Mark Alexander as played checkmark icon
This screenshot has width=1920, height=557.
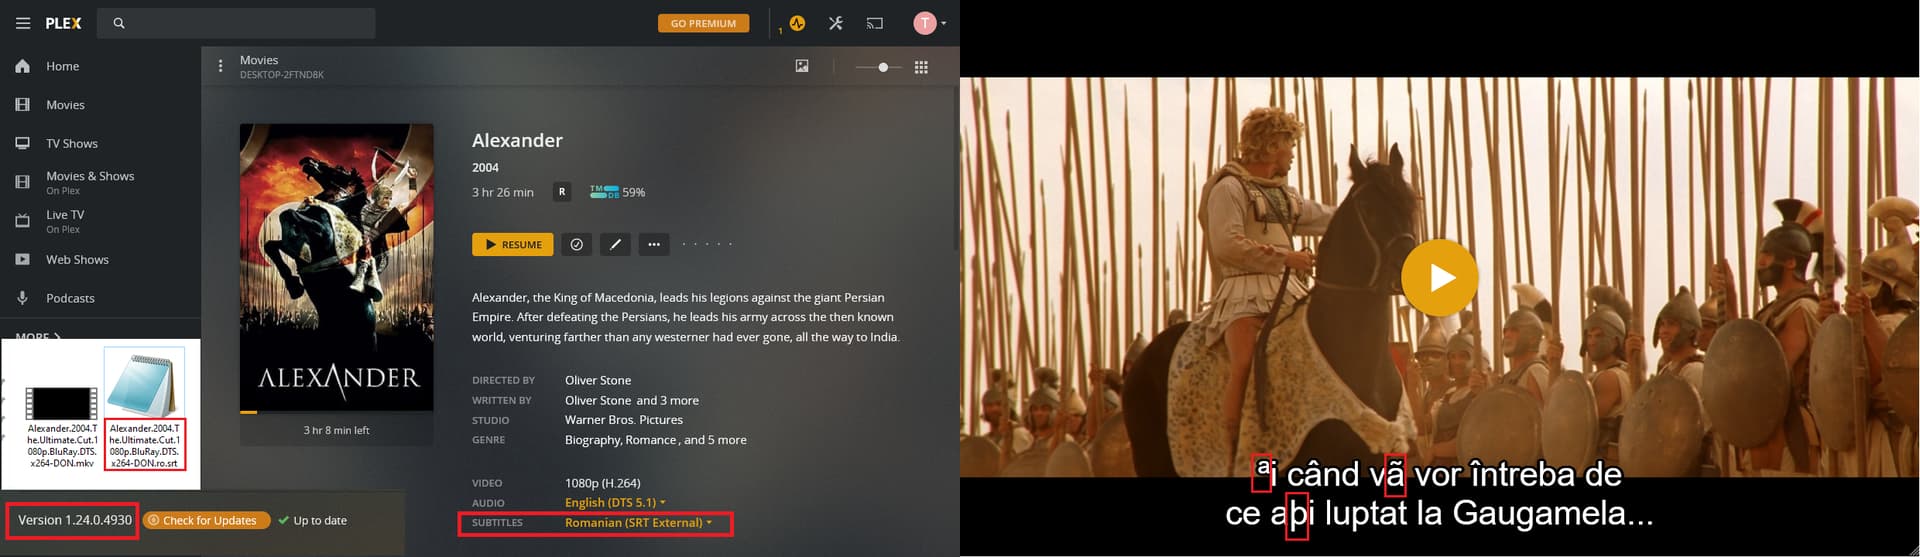pyautogui.click(x=576, y=244)
